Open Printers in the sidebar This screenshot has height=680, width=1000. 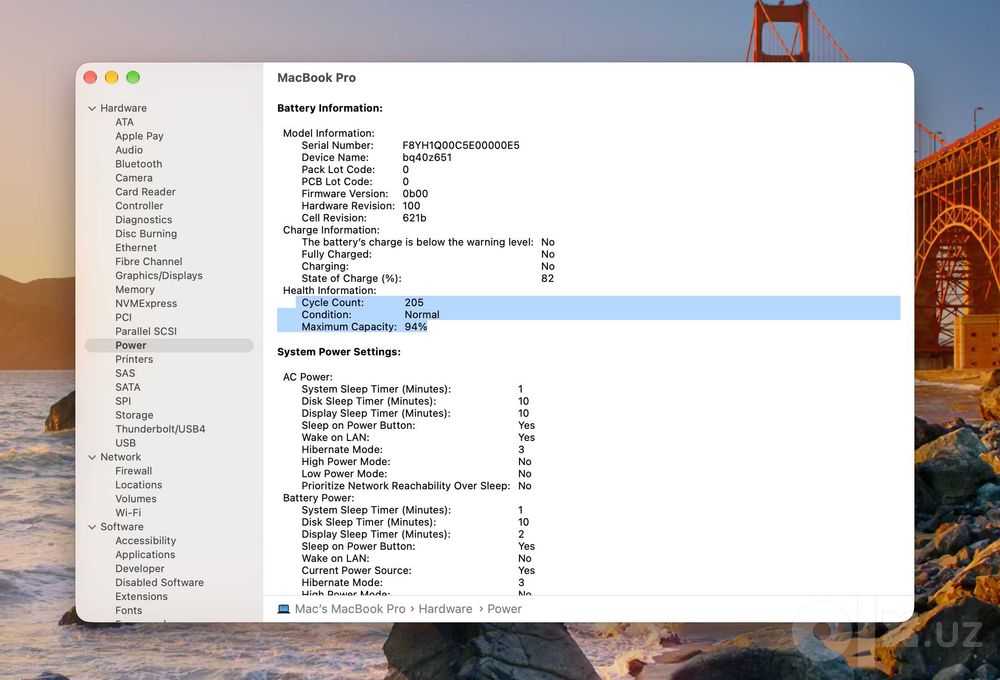coord(134,360)
